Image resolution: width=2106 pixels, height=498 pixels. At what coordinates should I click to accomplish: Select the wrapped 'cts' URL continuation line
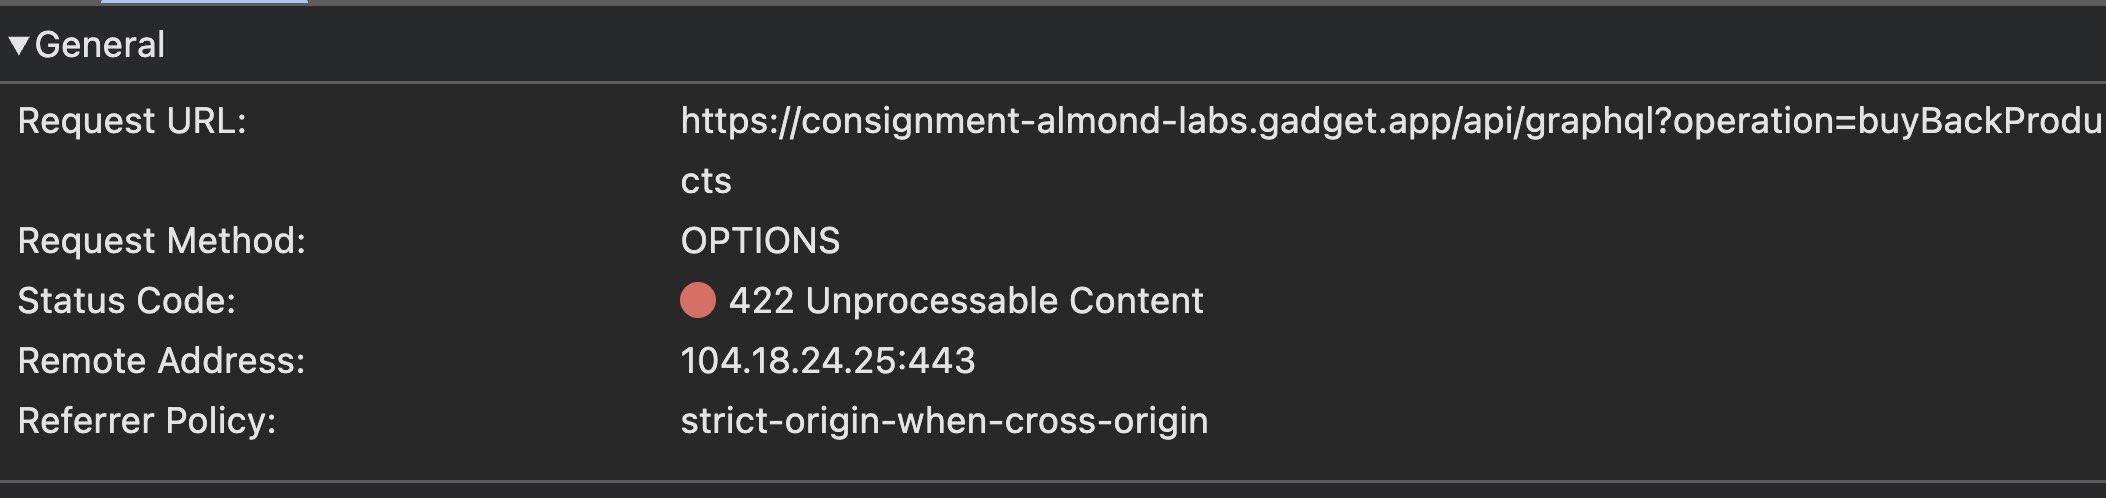(706, 181)
